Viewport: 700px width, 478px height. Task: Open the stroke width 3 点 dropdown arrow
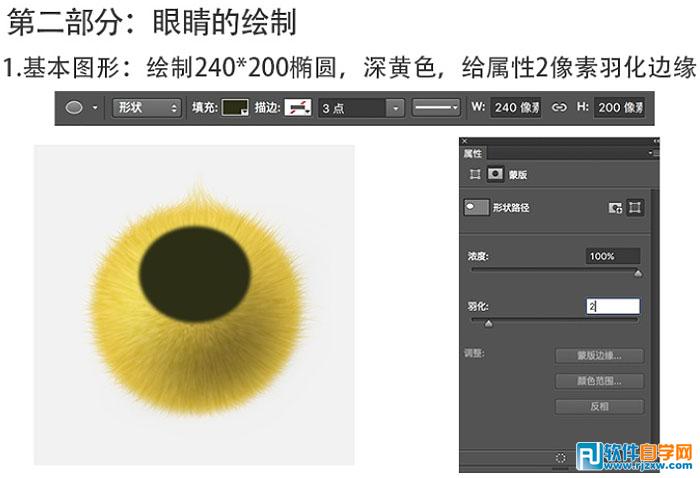[395, 108]
